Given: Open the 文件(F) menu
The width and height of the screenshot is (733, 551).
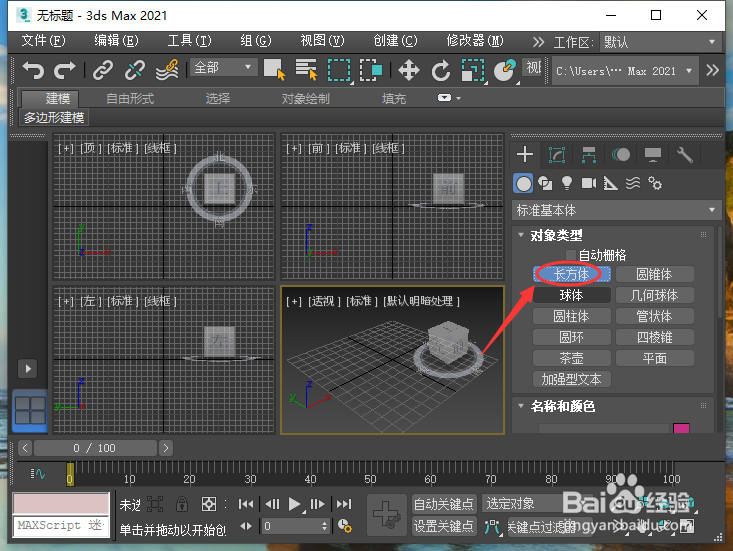Looking at the screenshot, I should [43, 41].
